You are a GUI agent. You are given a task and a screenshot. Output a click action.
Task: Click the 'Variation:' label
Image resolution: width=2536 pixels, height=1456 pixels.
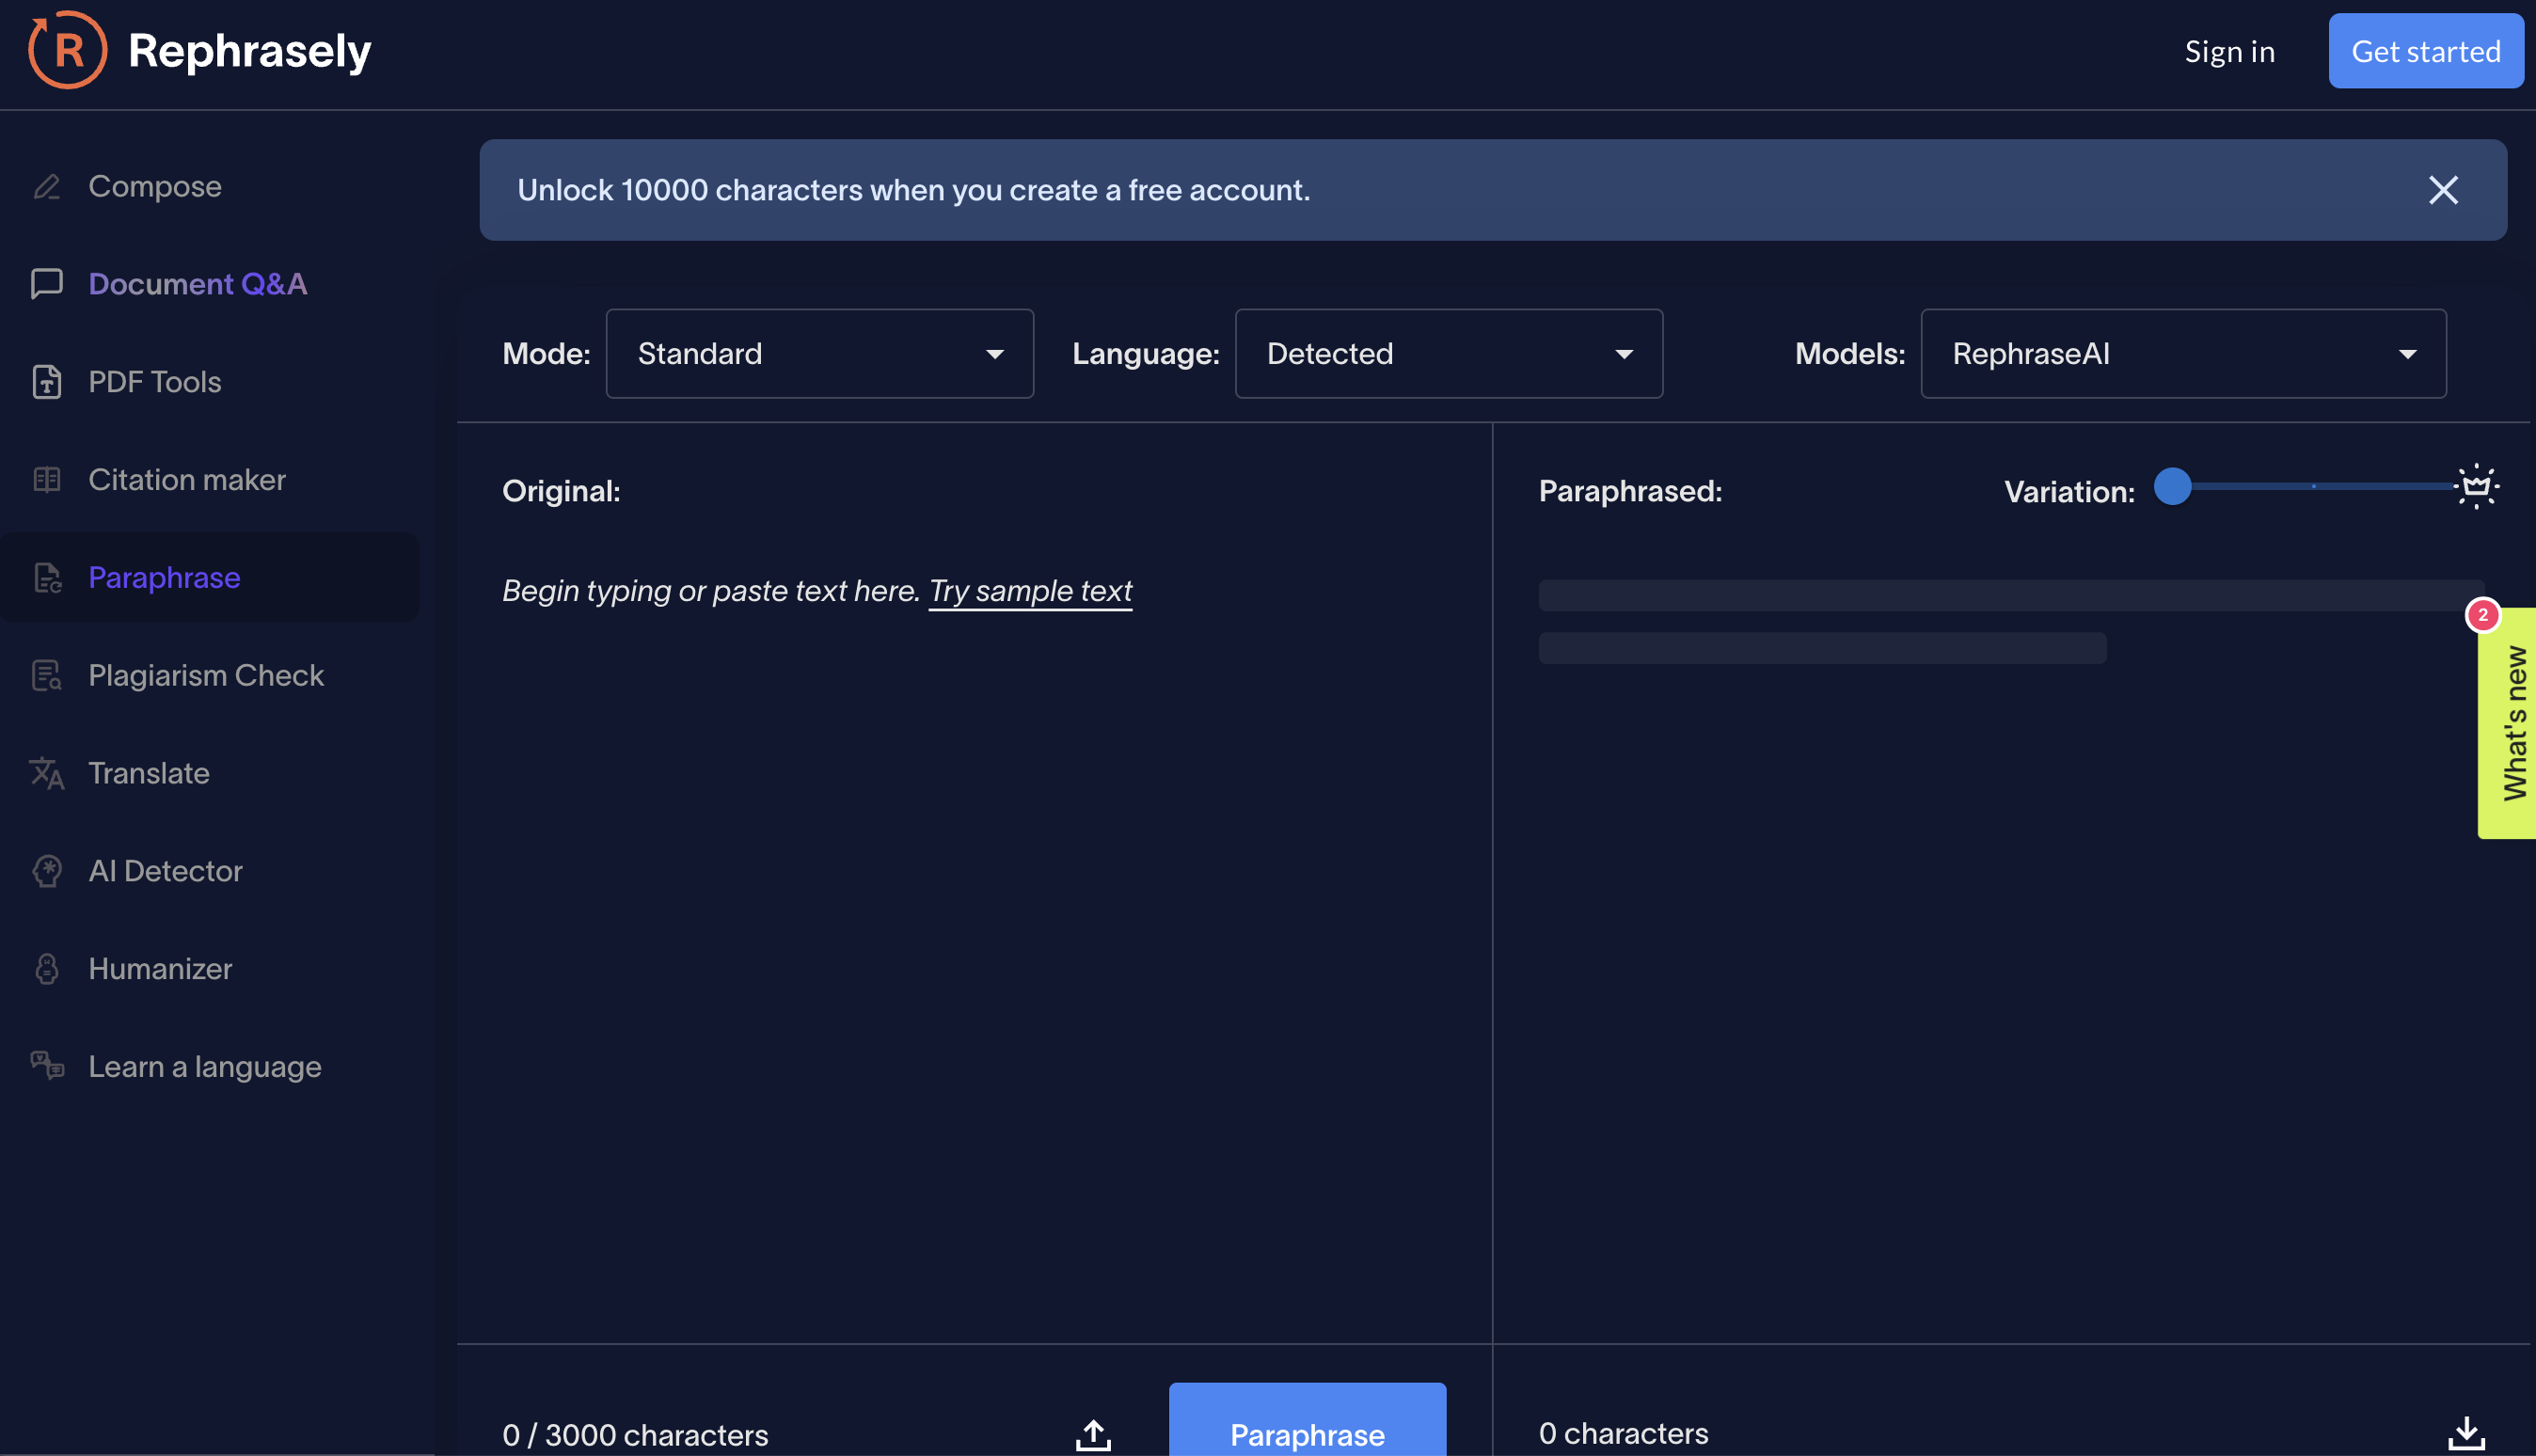pyautogui.click(x=2069, y=491)
